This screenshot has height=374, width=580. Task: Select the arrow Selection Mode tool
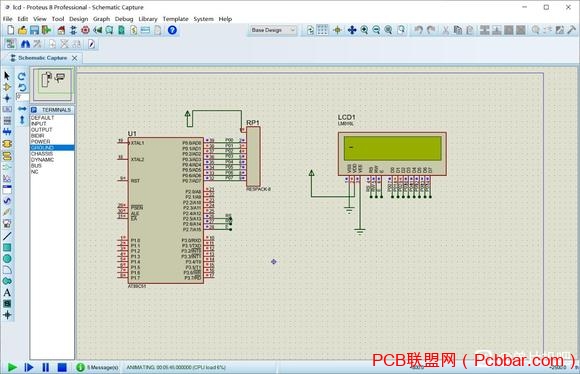[7, 76]
